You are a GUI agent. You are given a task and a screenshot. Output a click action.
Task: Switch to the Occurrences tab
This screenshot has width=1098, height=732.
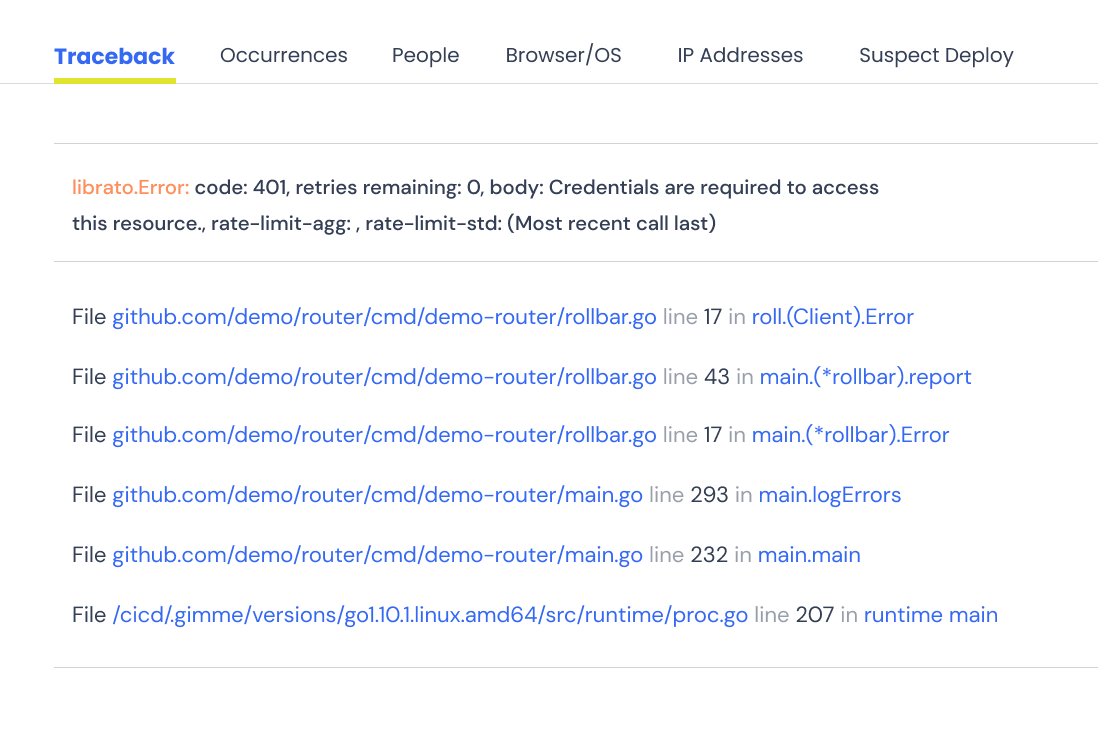(283, 55)
